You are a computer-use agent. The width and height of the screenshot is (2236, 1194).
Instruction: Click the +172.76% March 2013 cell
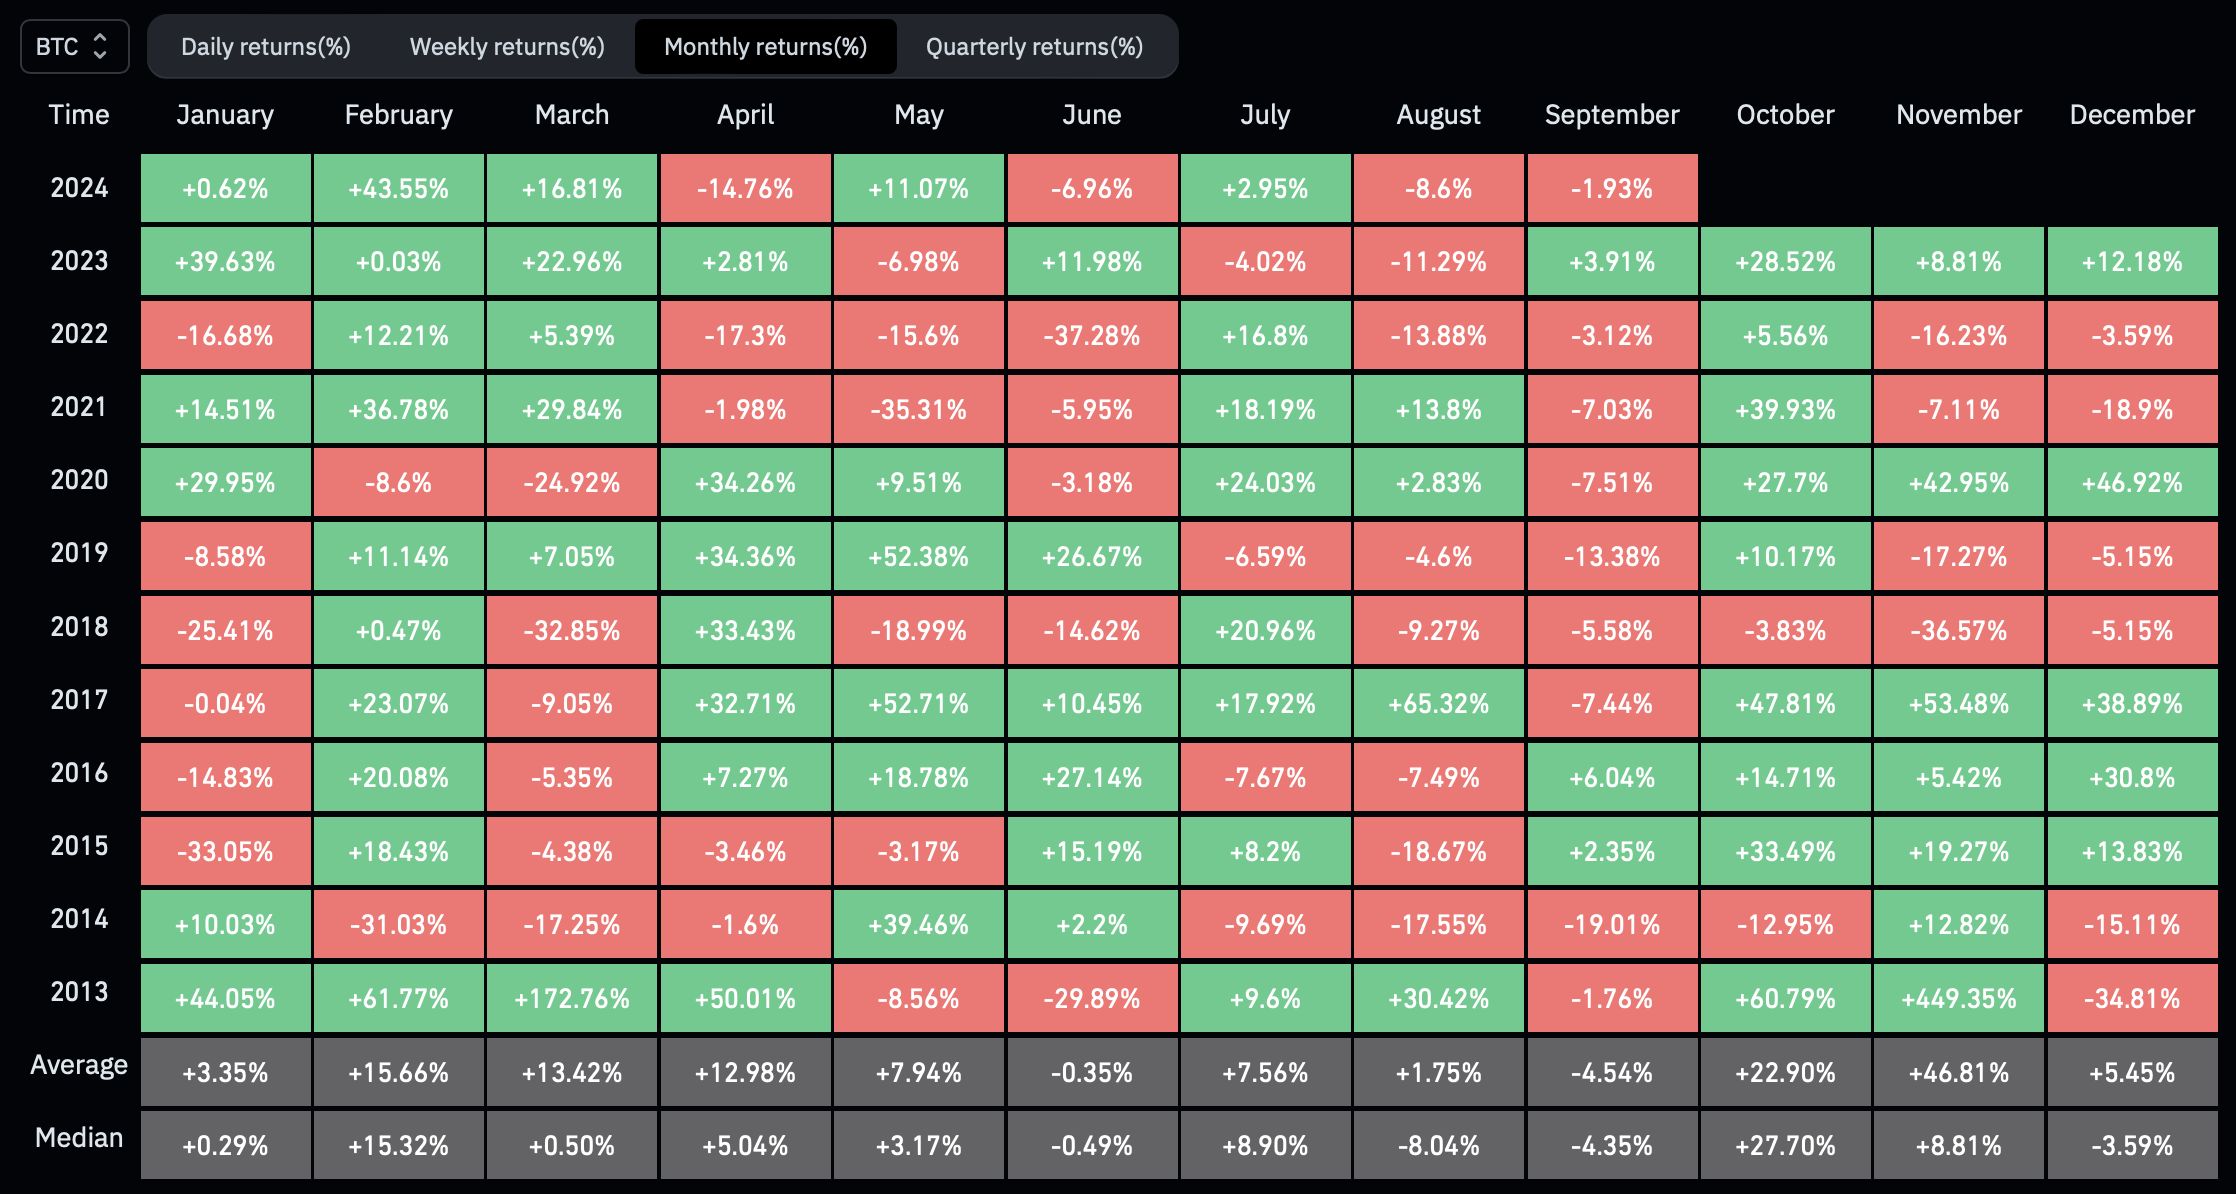[571, 998]
